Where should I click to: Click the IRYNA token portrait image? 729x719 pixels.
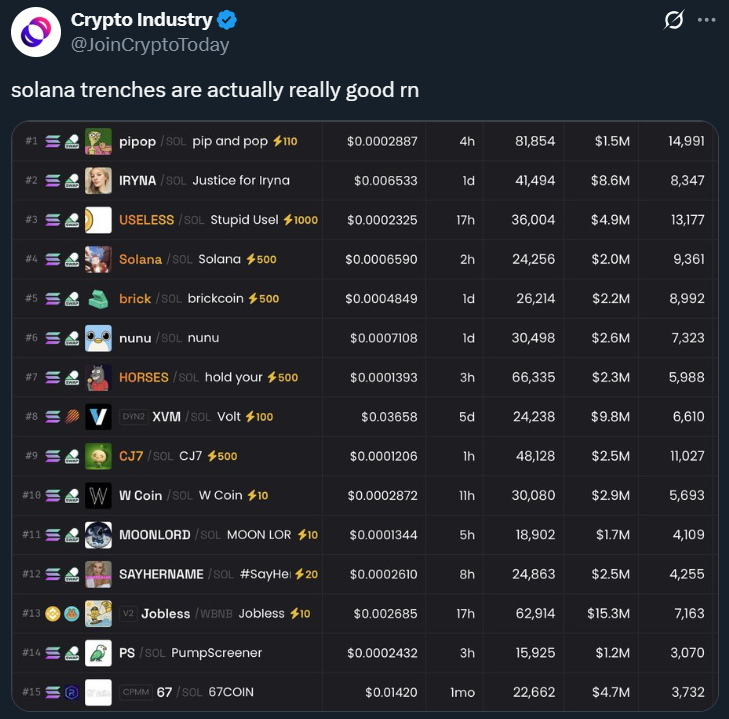98,180
